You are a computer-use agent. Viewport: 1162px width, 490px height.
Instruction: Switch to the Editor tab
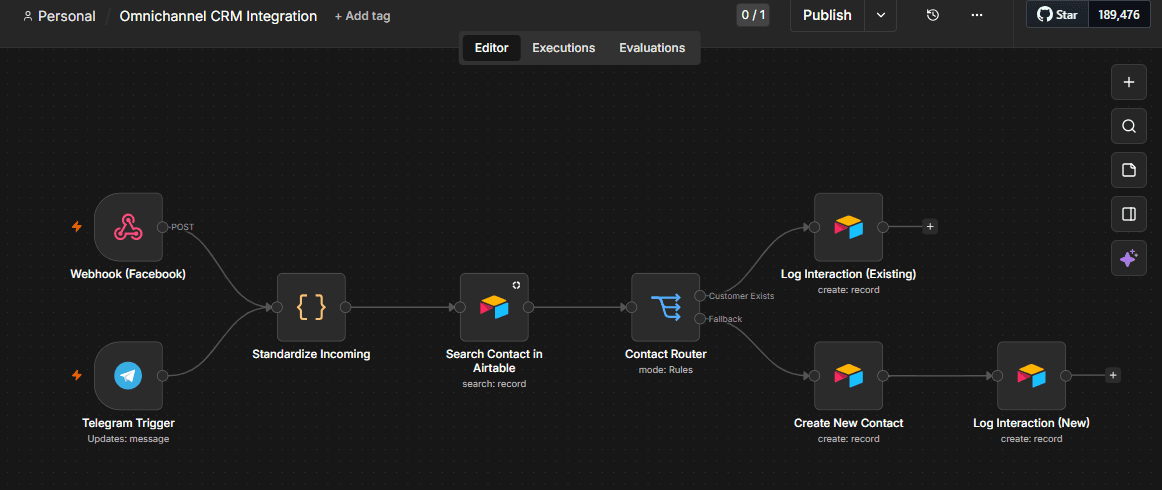click(x=491, y=48)
